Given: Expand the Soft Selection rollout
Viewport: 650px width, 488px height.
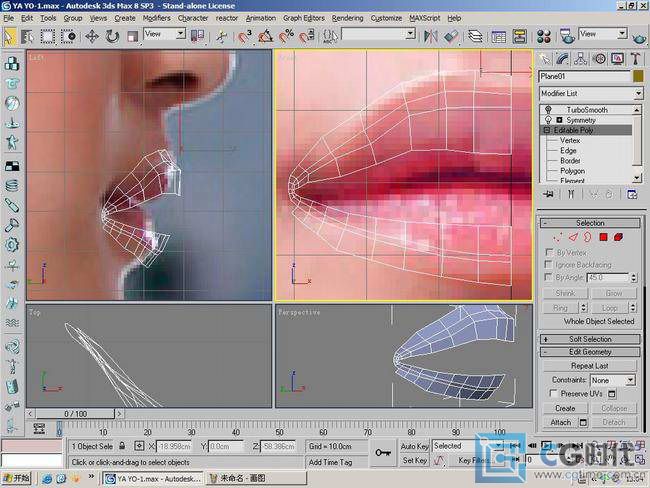Looking at the screenshot, I should click(x=590, y=339).
